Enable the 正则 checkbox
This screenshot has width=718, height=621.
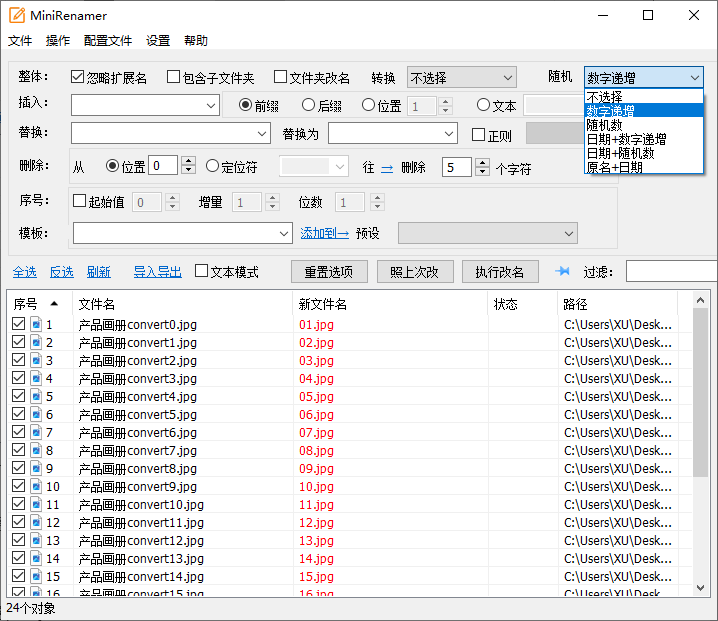pos(479,135)
